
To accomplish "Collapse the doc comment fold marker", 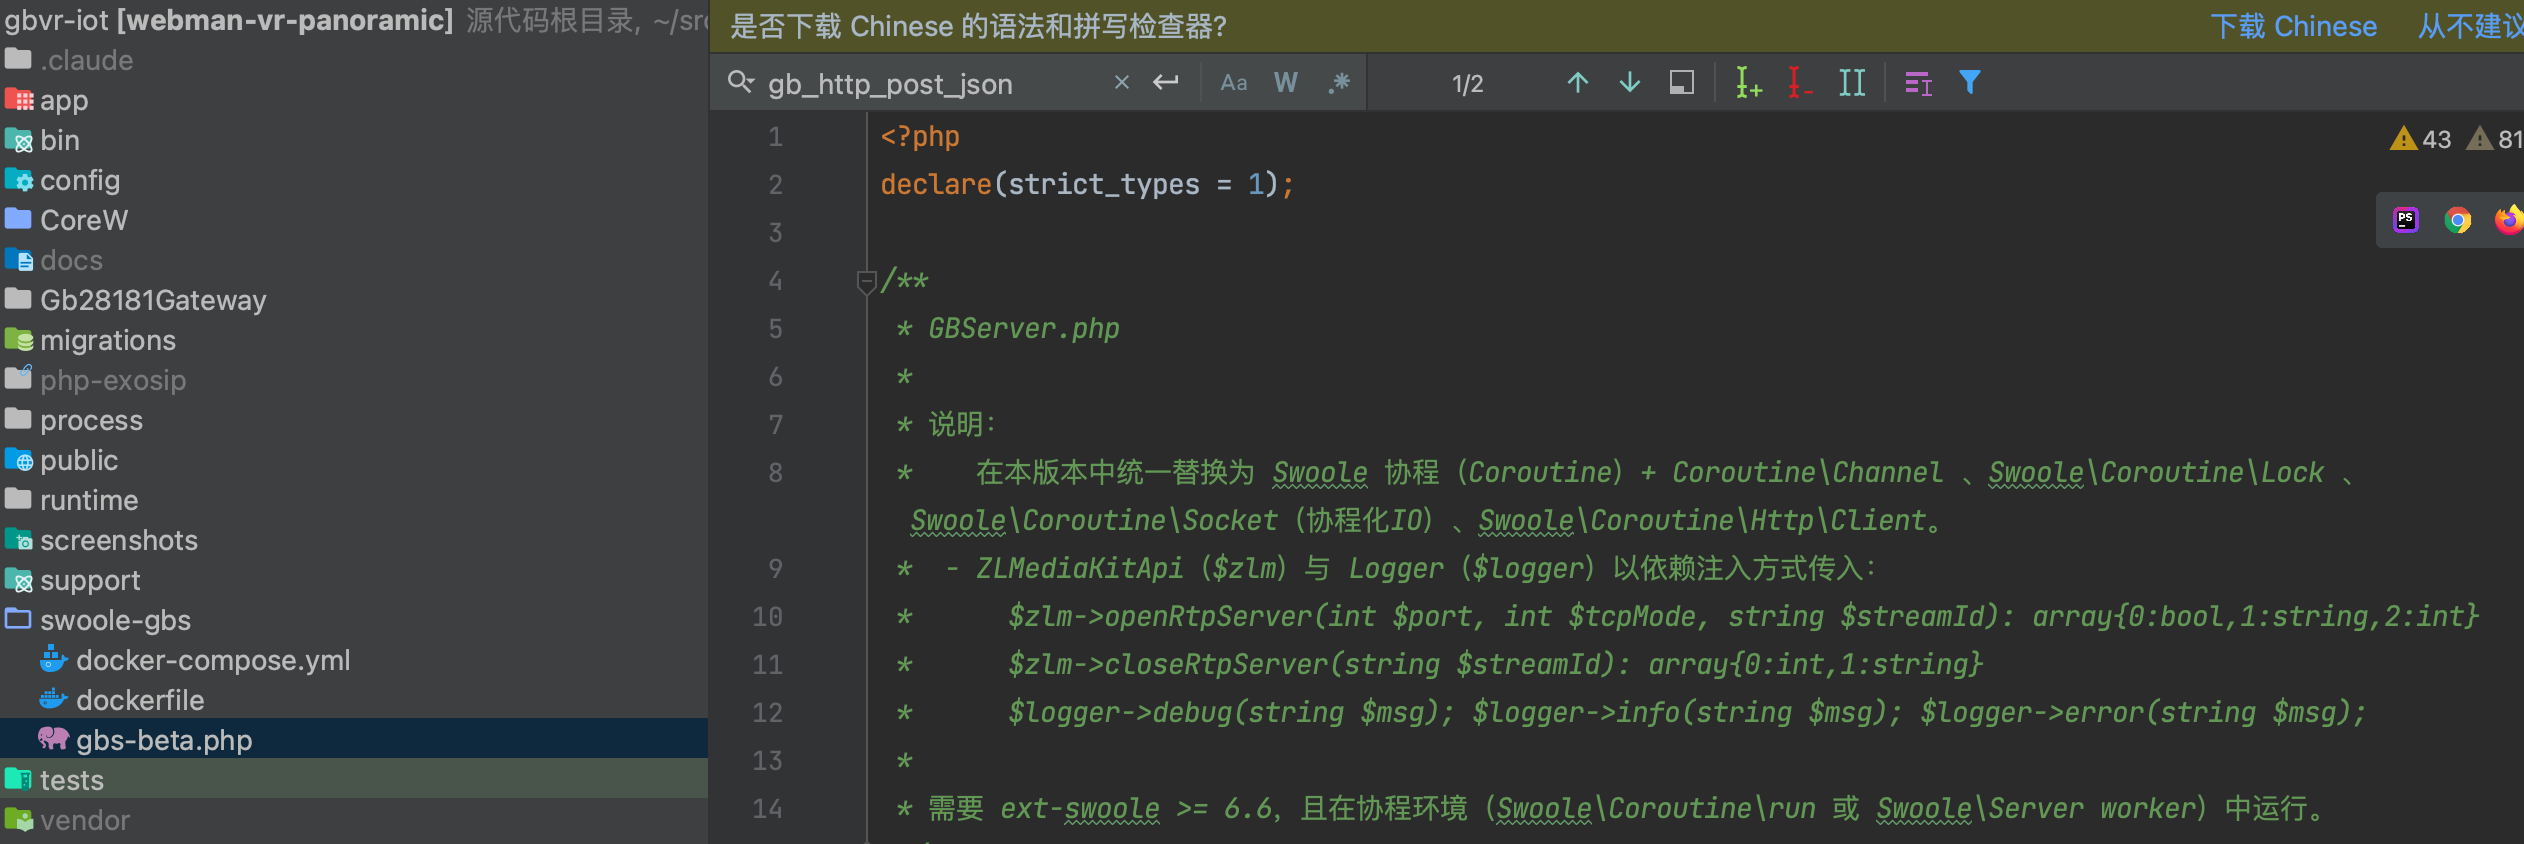I will (x=867, y=282).
